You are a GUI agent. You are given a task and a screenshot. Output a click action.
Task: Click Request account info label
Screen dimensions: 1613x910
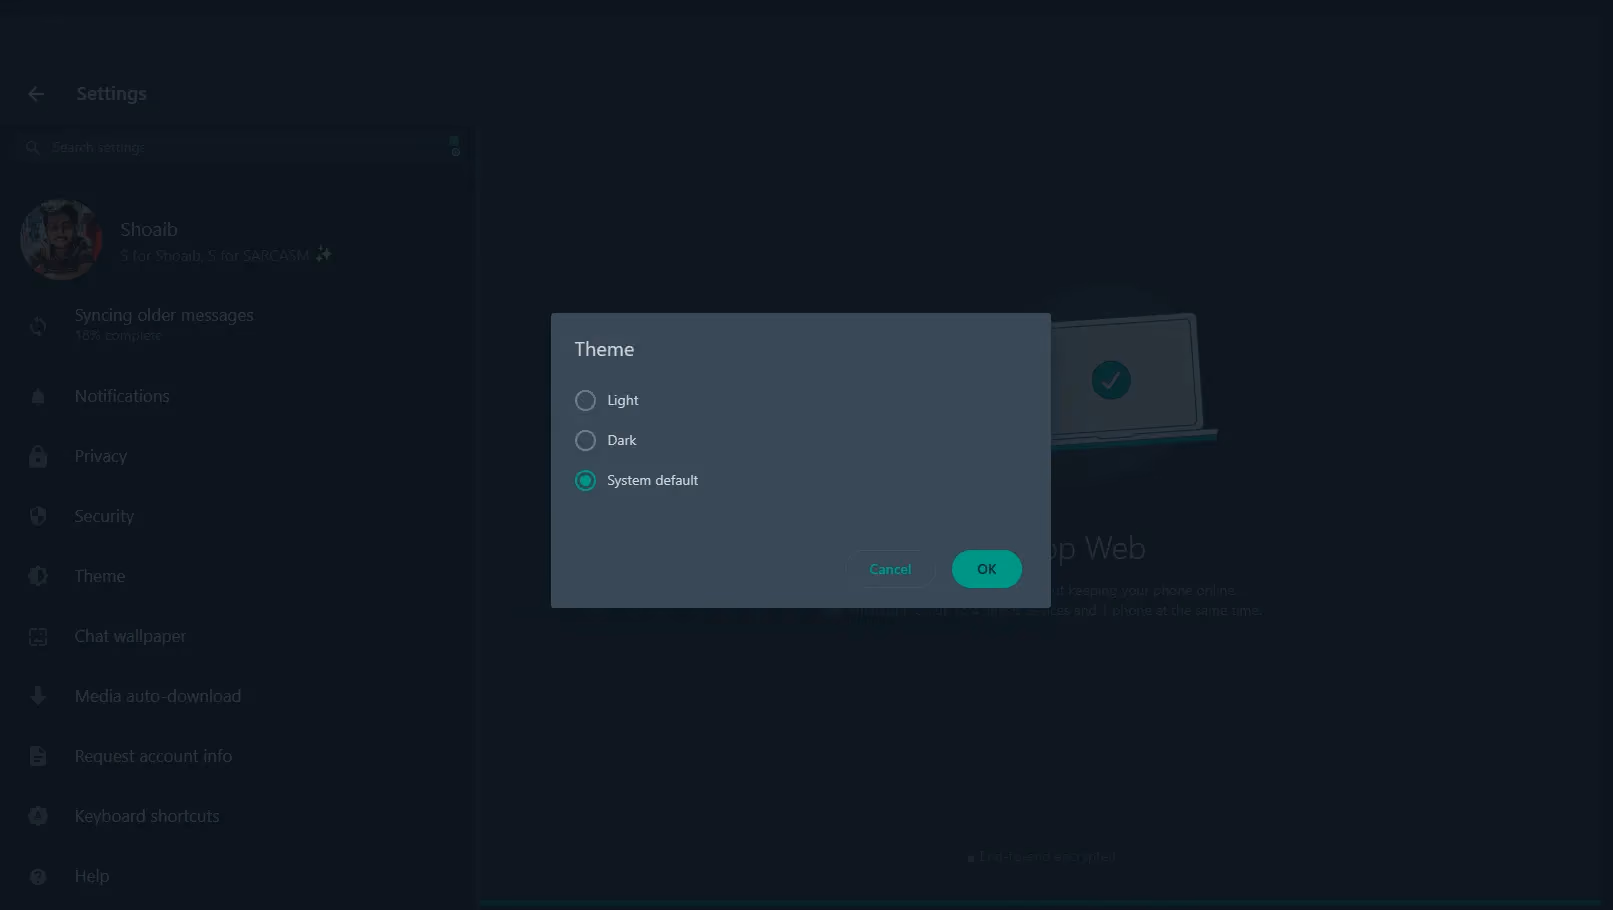[153, 756]
